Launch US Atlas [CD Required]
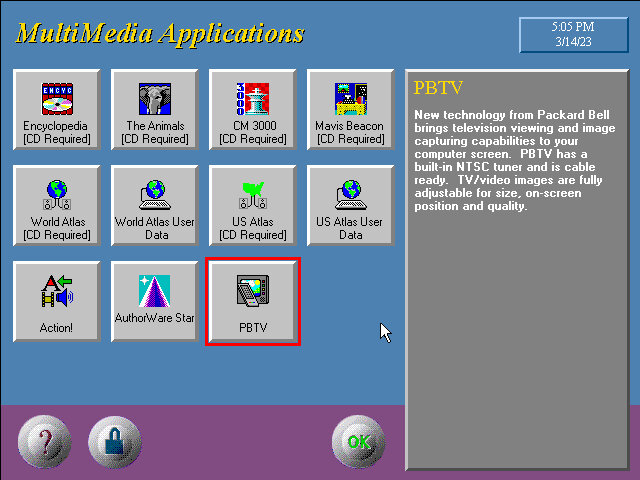The height and width of the screenshot is (480, 640). [253, 206]
